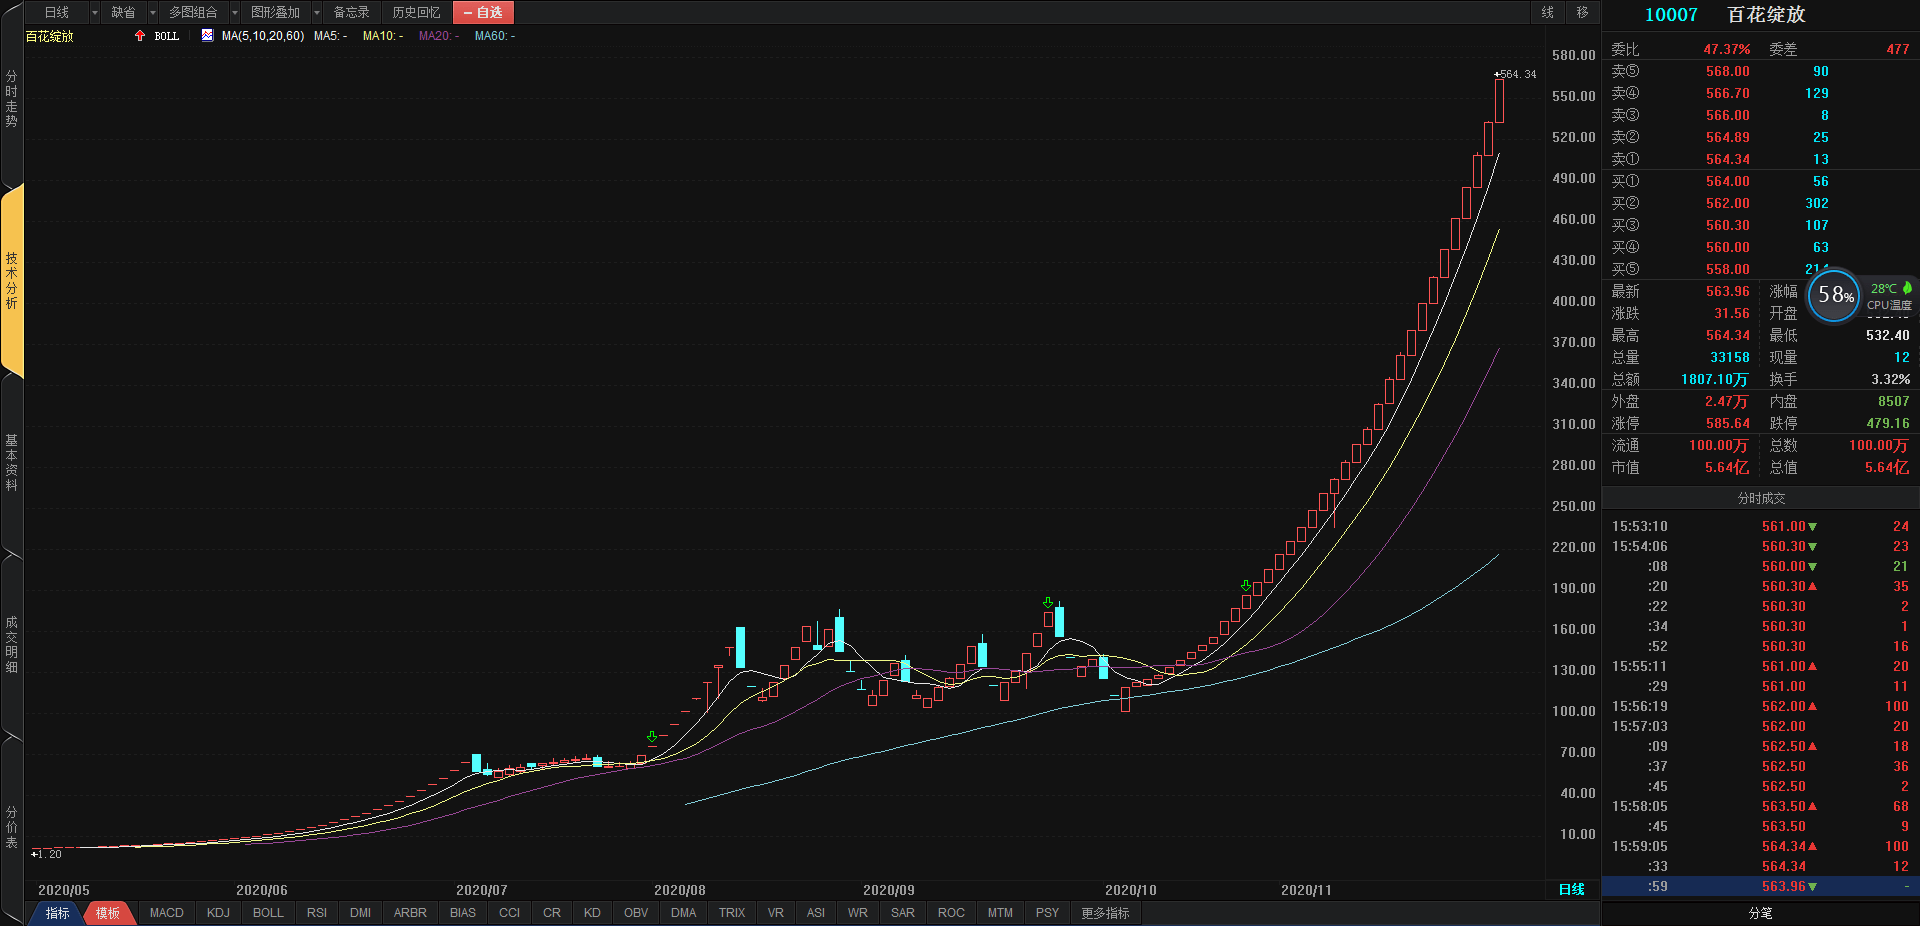Toggle the BIAS indicator
Viewport: 1920px width, 926px height.
coord(463,913)
